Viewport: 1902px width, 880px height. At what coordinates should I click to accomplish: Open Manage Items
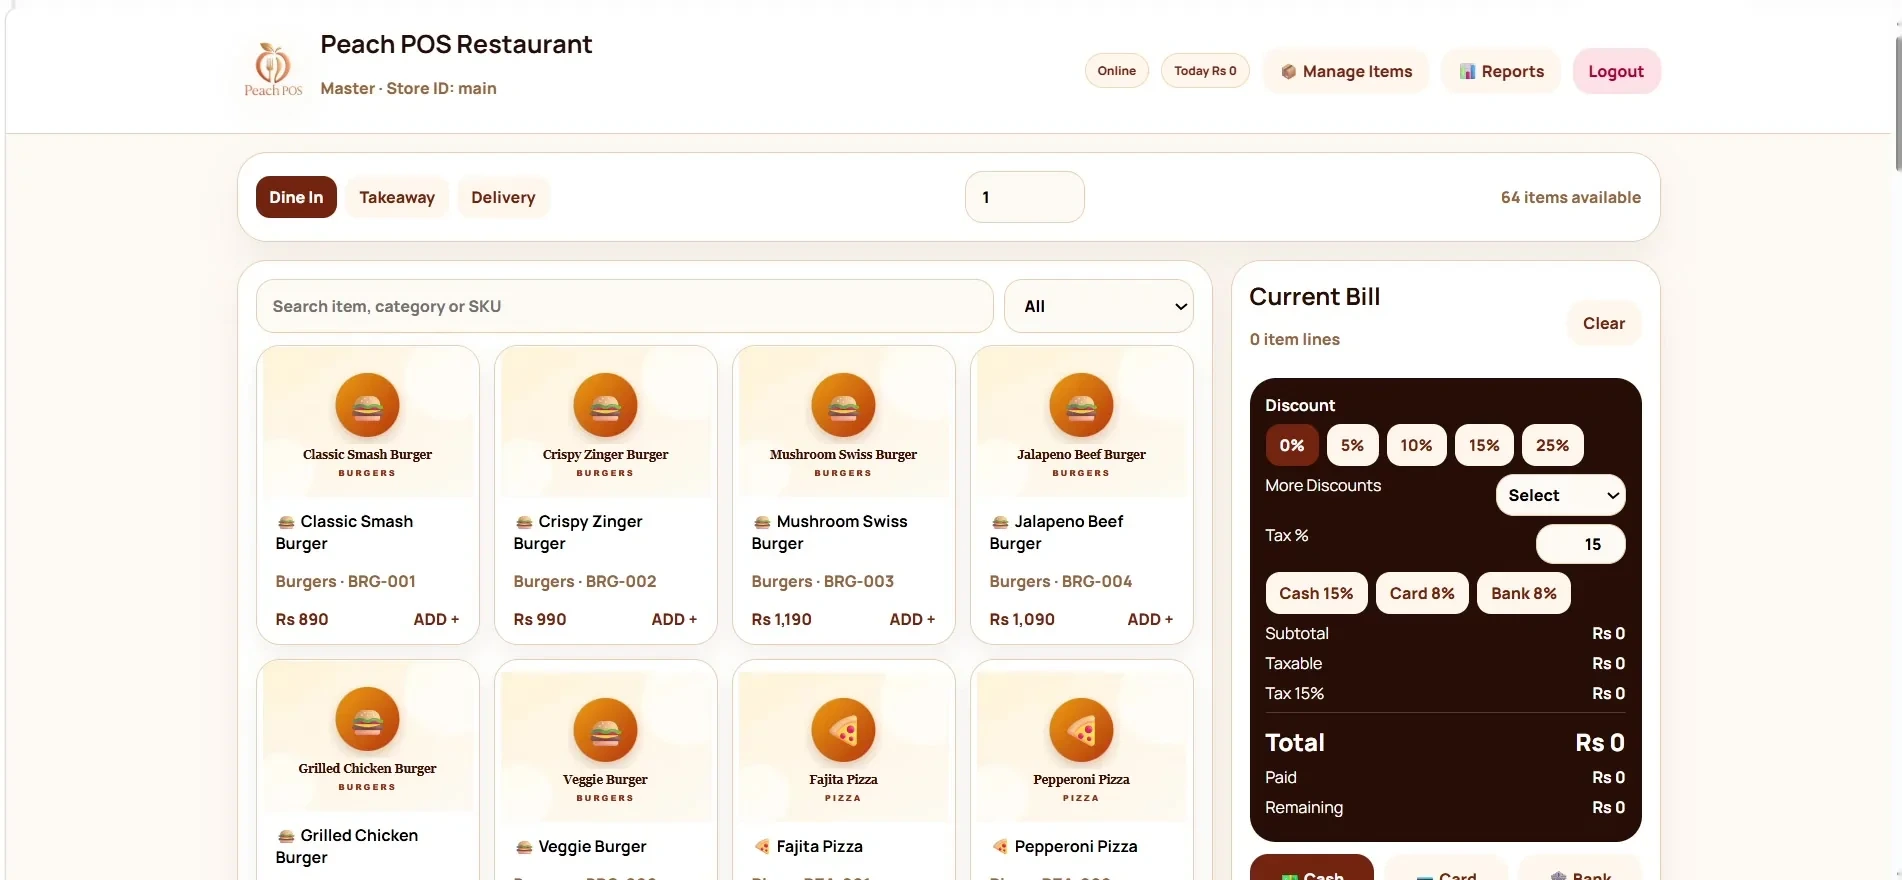(x=1346, y=71)
